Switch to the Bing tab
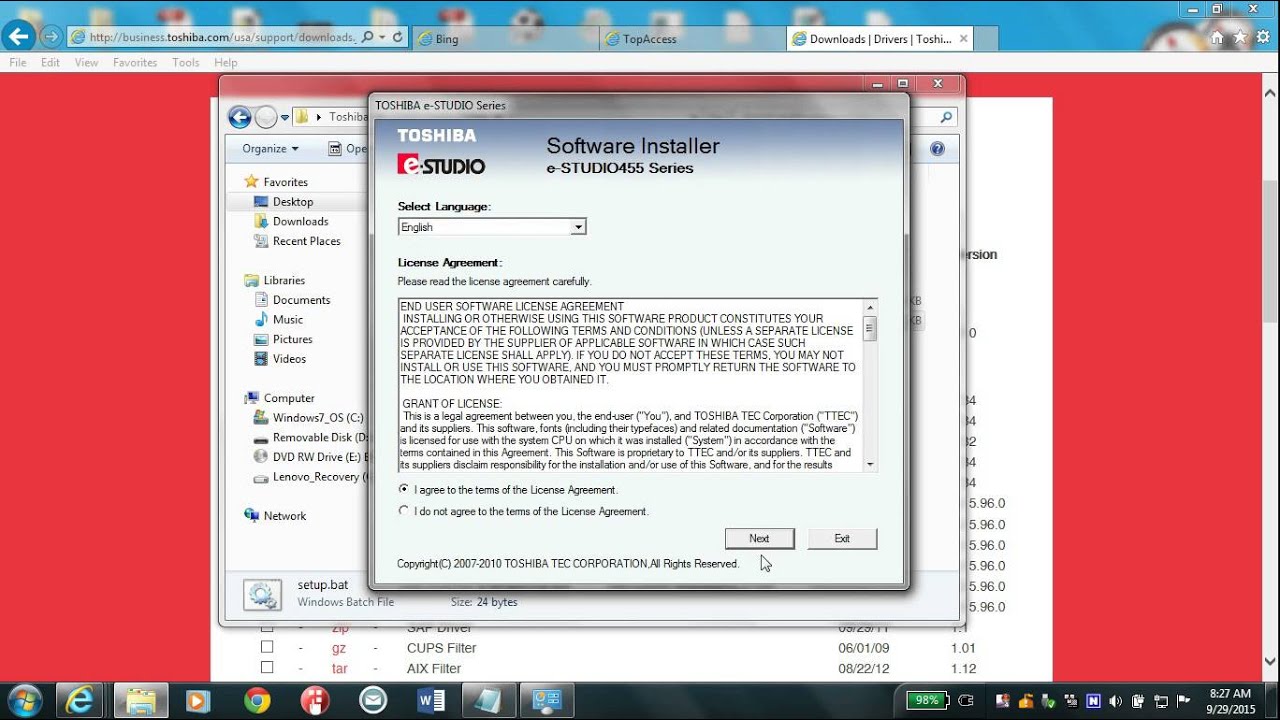Viewport: 1280px width, 720px height. coord(507,39)
